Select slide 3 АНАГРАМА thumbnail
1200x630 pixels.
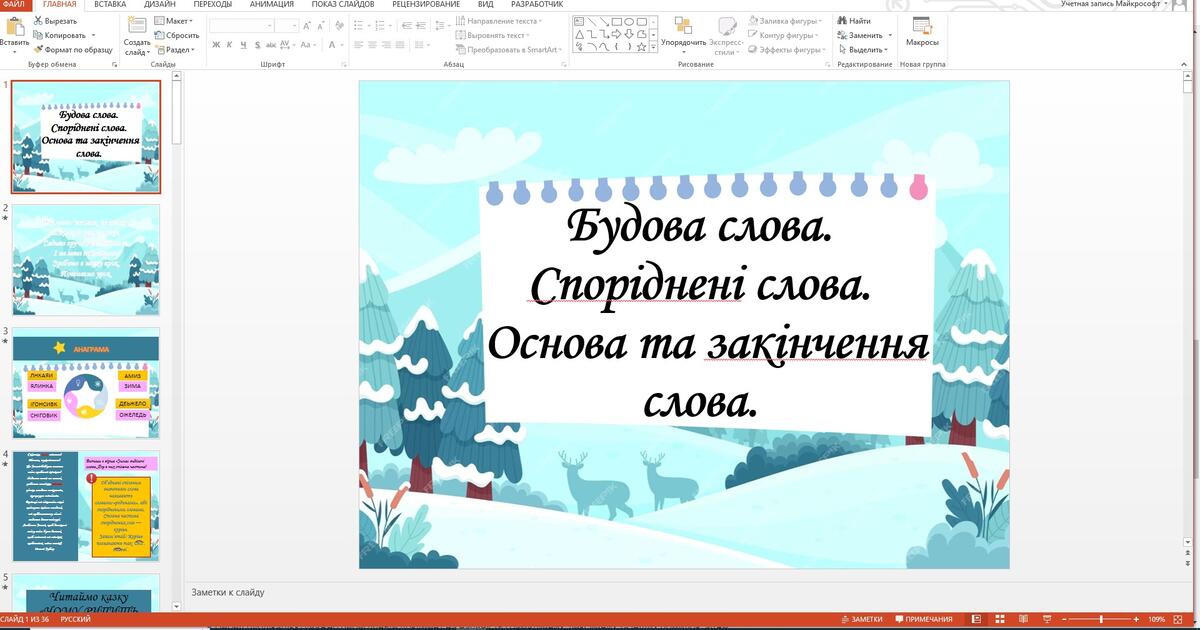86,383
